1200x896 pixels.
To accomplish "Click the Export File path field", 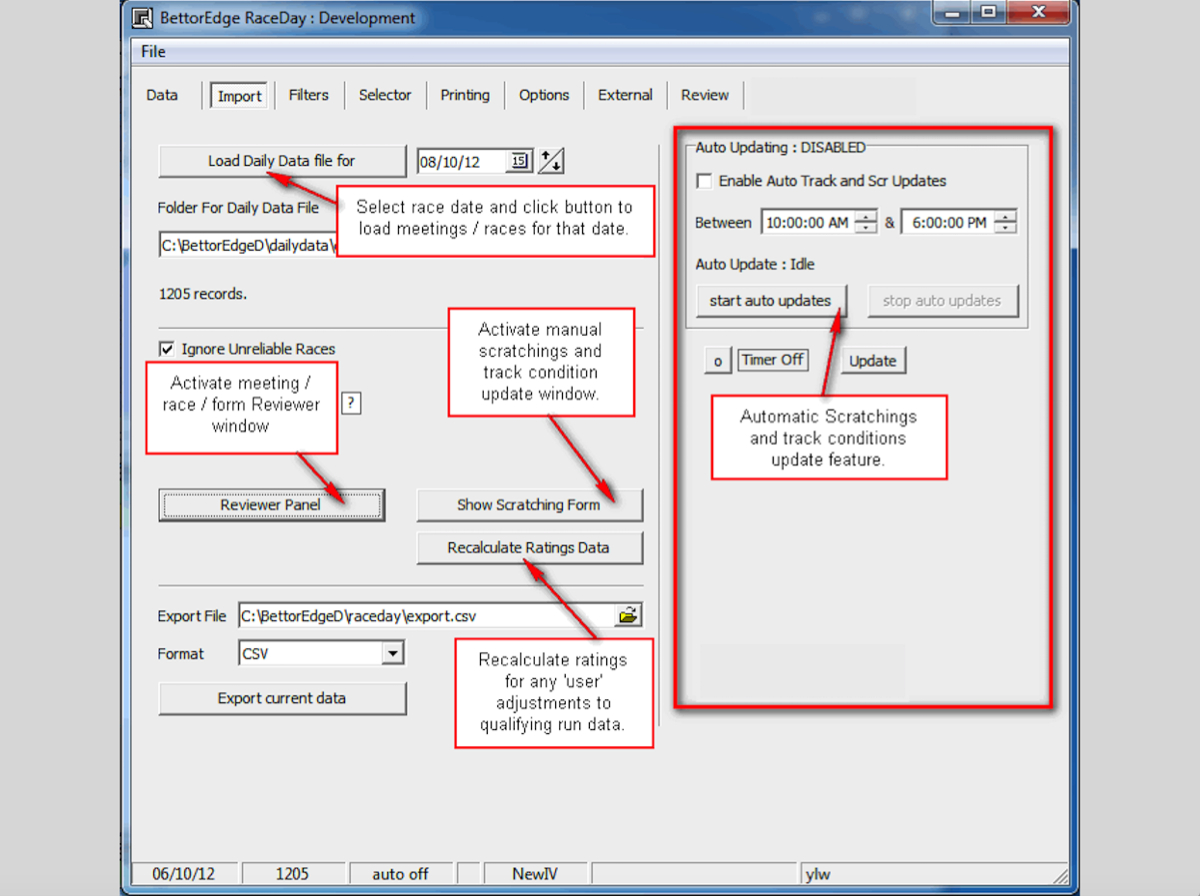I will pyautogui.click(x=426, y=616).
